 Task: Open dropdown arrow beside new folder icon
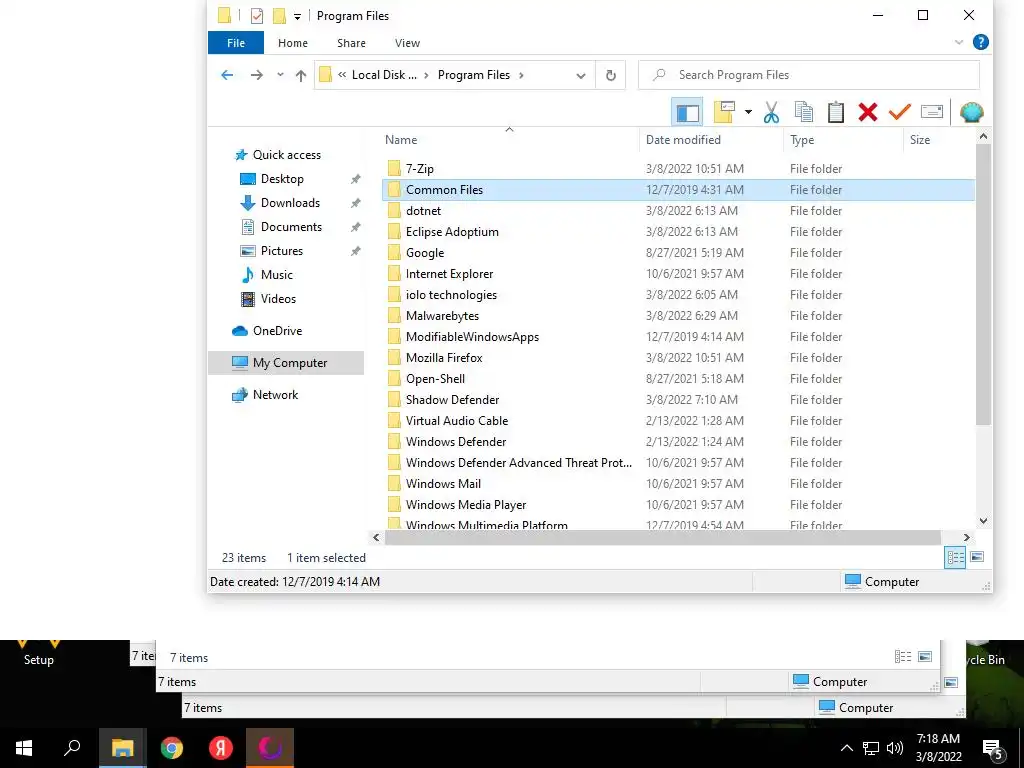click(748, 112)
